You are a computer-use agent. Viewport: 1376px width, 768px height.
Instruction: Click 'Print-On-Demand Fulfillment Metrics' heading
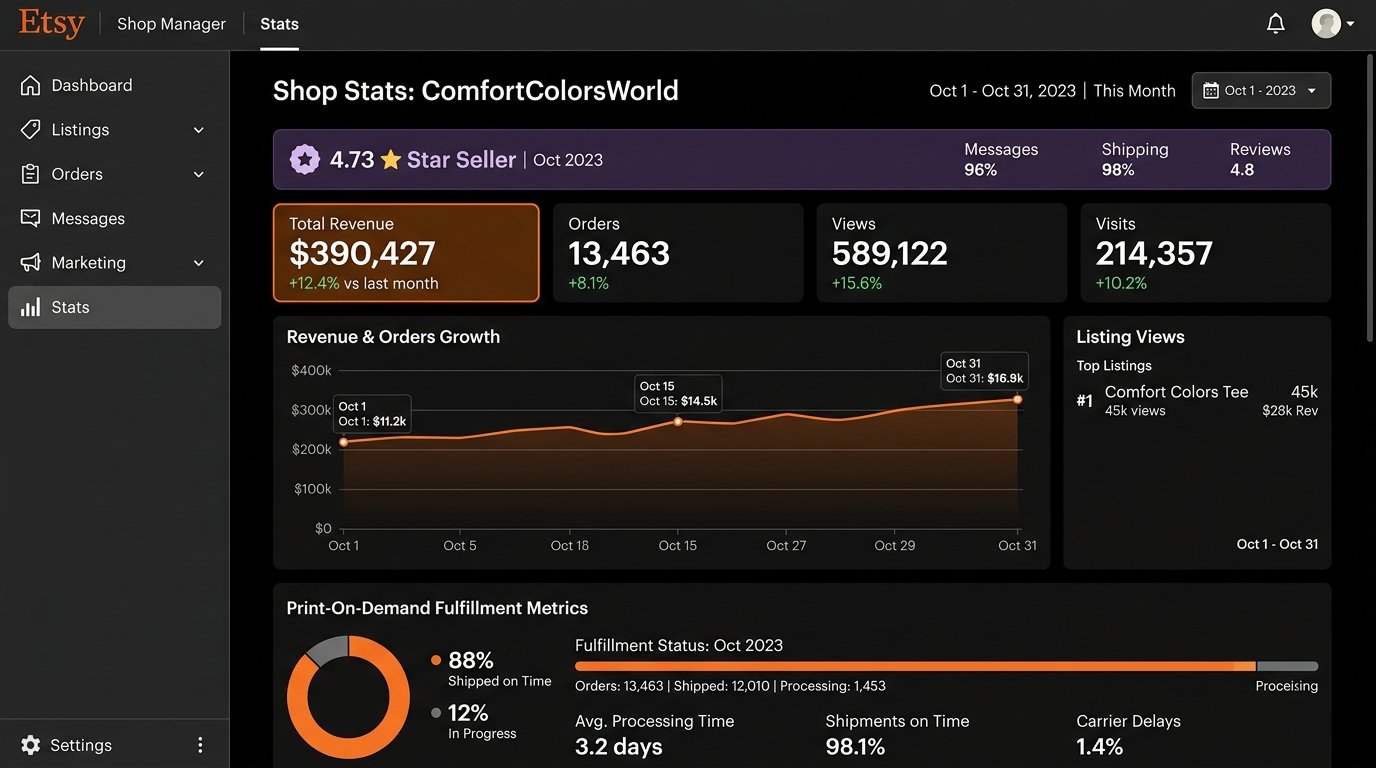[437, 608]
